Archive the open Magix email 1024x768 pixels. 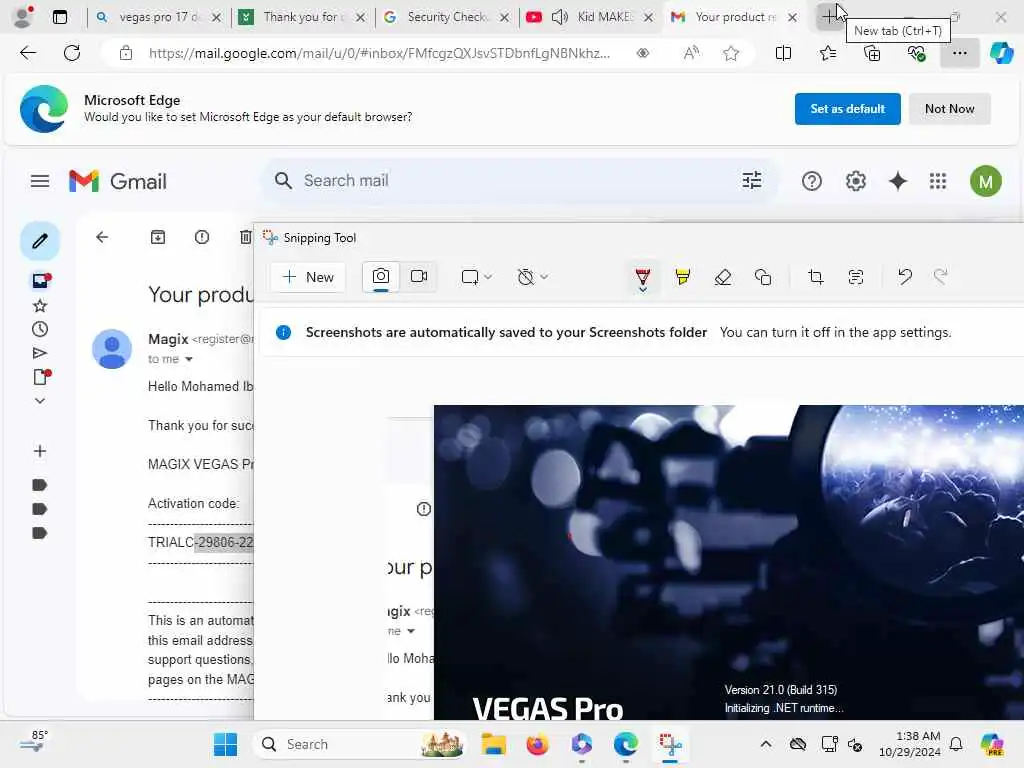[x=158, y=237]
